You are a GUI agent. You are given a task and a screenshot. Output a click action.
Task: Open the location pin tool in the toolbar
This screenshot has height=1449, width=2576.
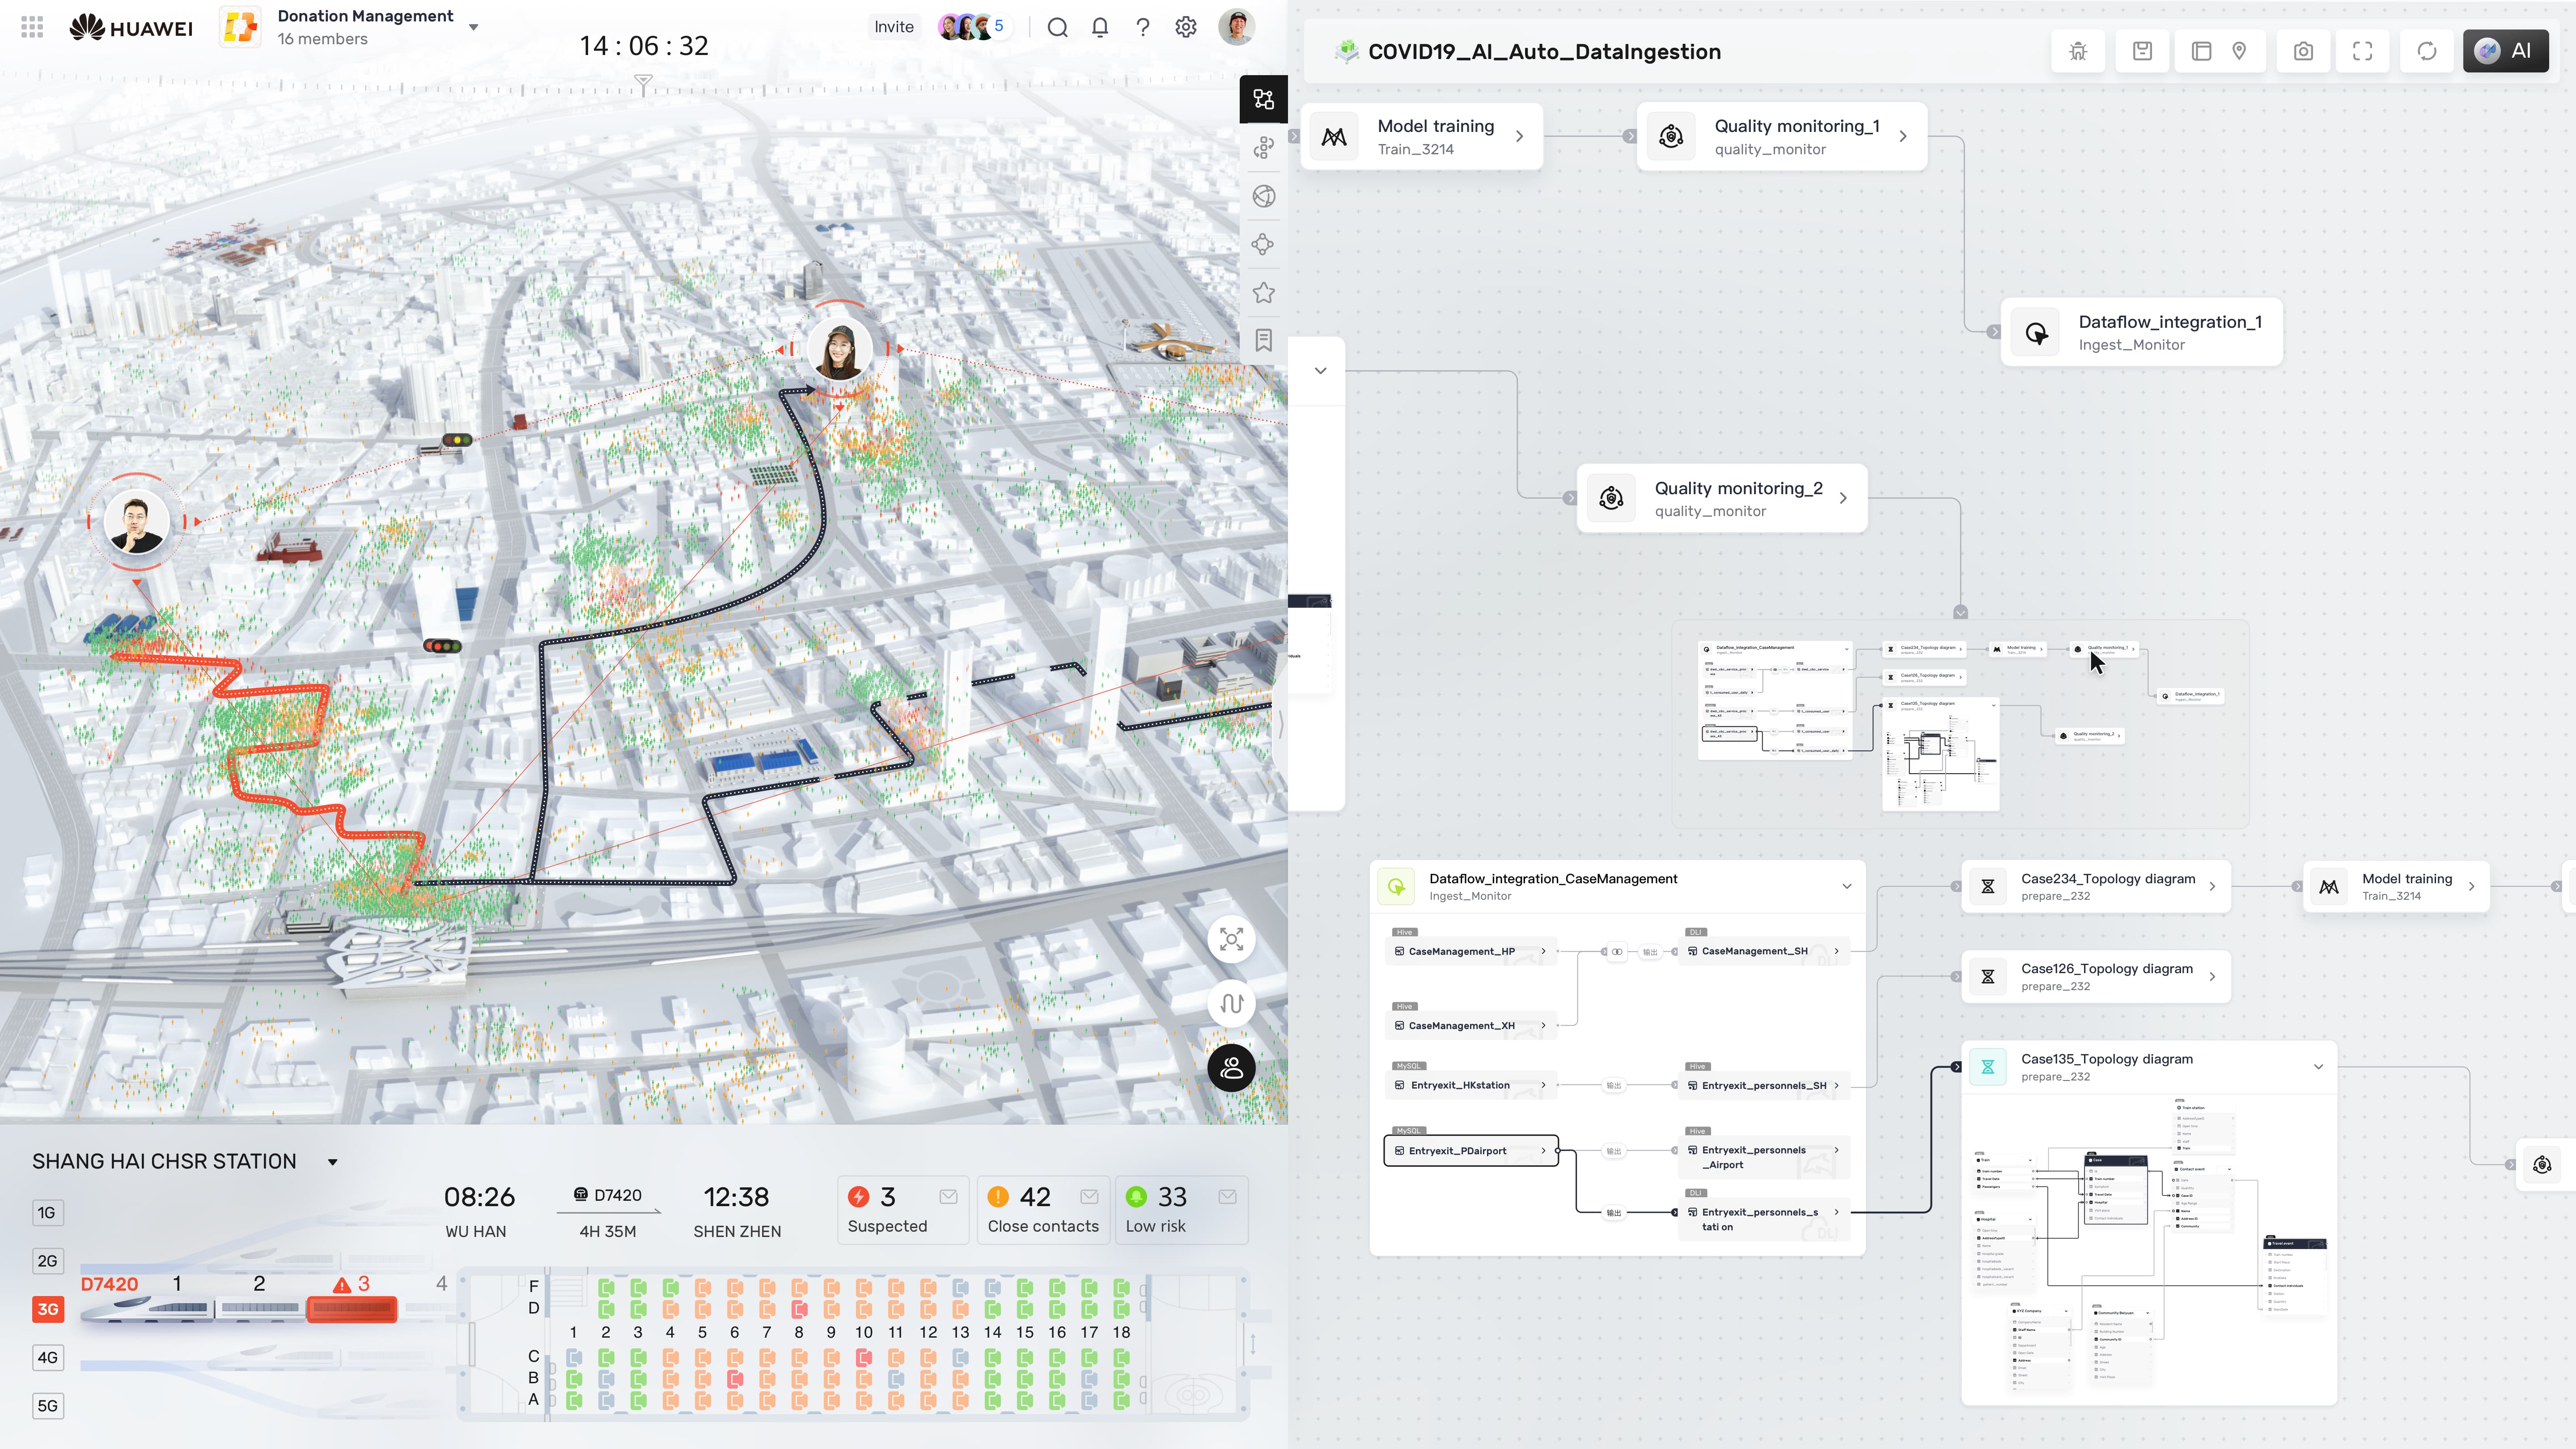click(x=2240, y=50)
